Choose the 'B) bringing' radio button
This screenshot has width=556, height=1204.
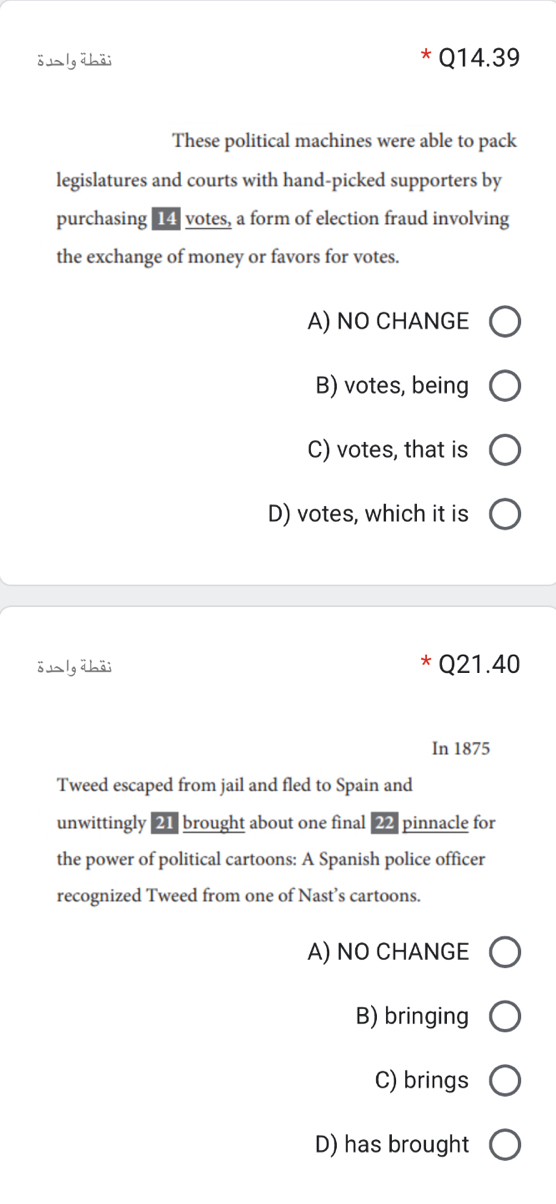pos(504,1017)
